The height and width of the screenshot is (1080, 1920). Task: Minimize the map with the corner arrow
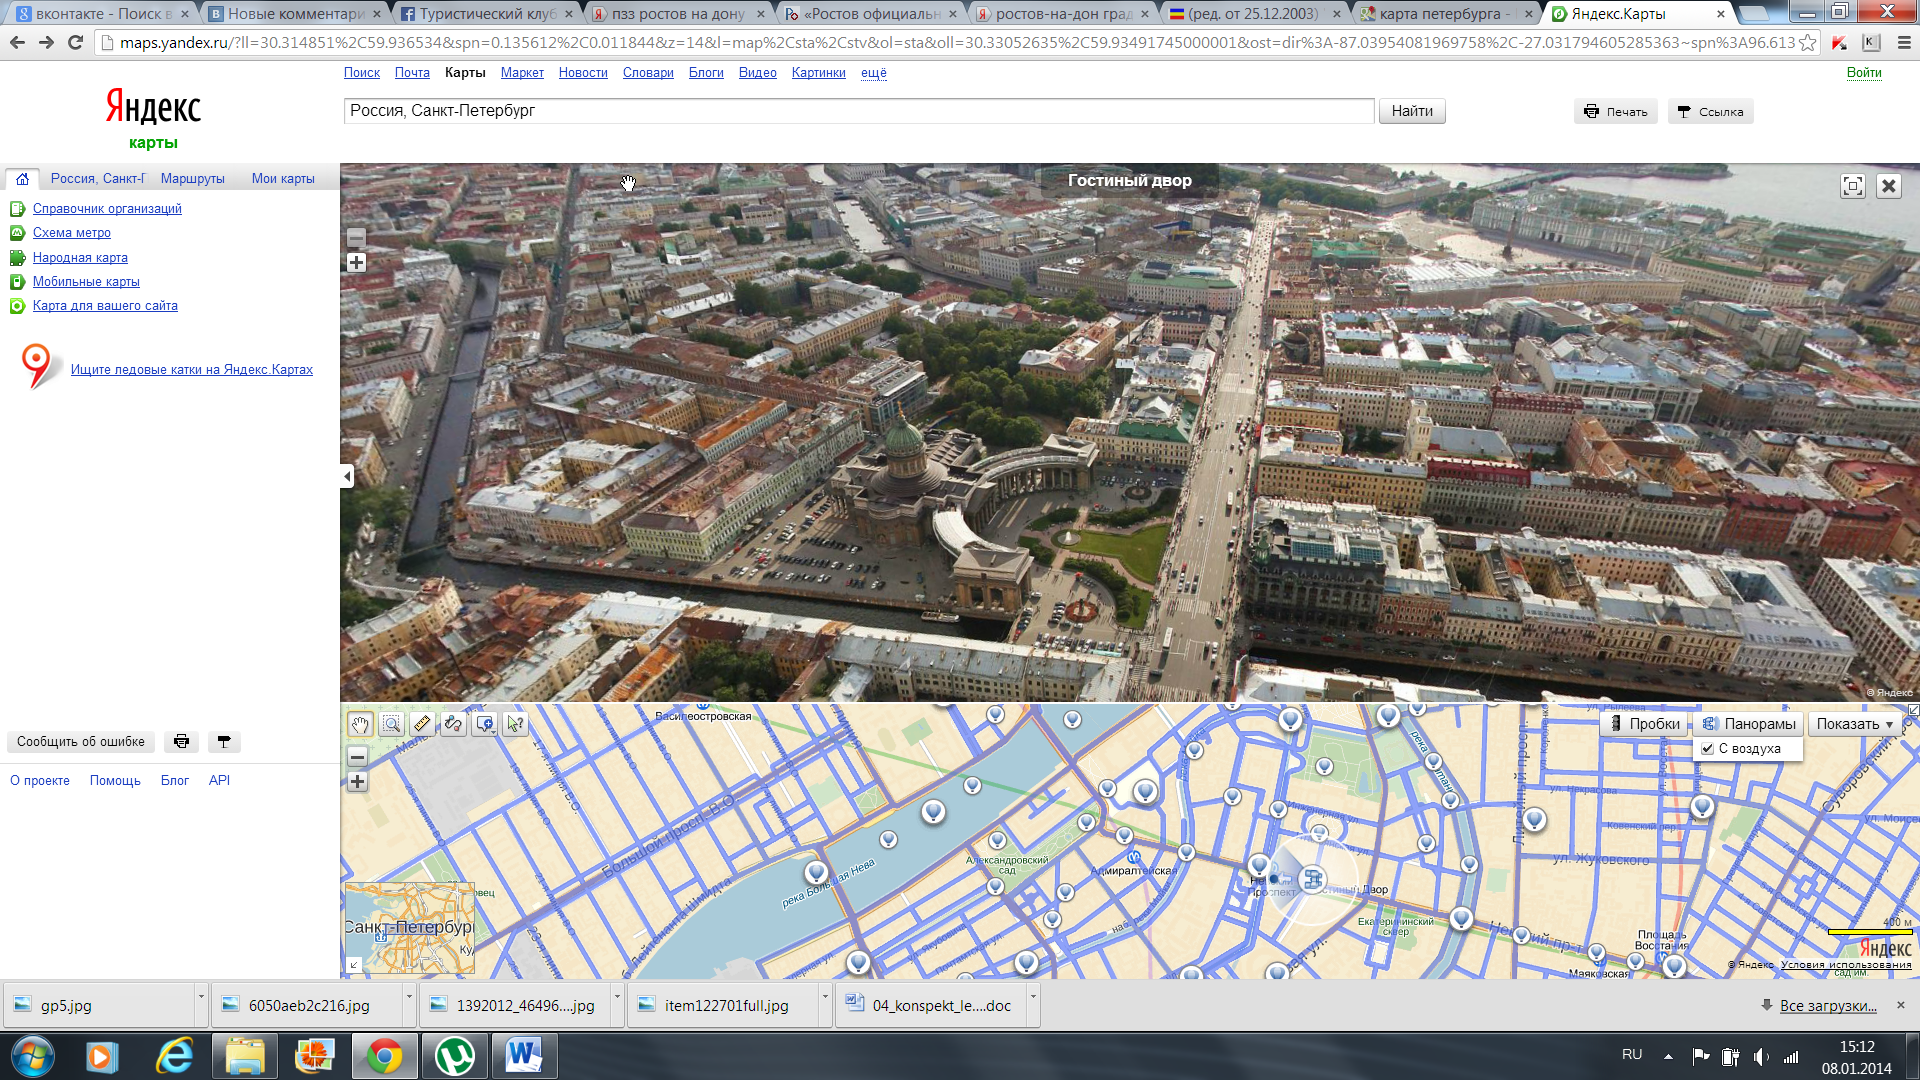click(x=1913, y=710)
